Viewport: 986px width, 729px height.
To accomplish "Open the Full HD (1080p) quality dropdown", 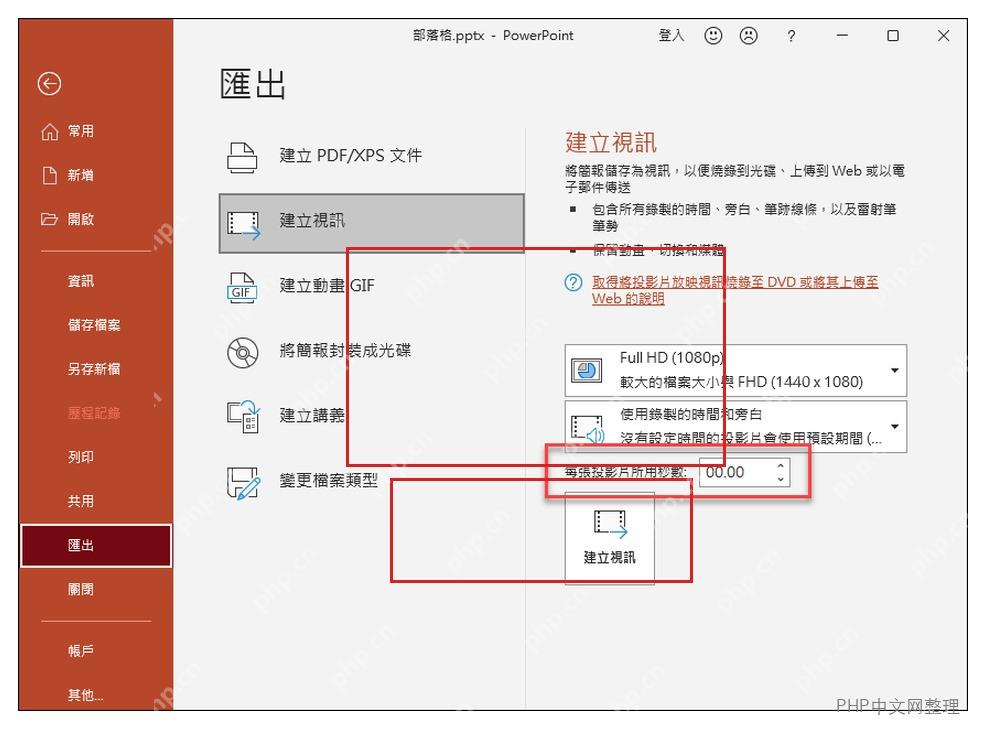I will coord(736,370).
